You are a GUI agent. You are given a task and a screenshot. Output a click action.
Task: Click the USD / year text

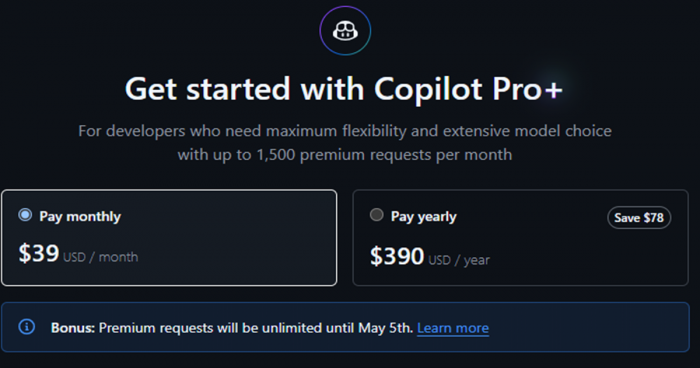tap(459, 260)
